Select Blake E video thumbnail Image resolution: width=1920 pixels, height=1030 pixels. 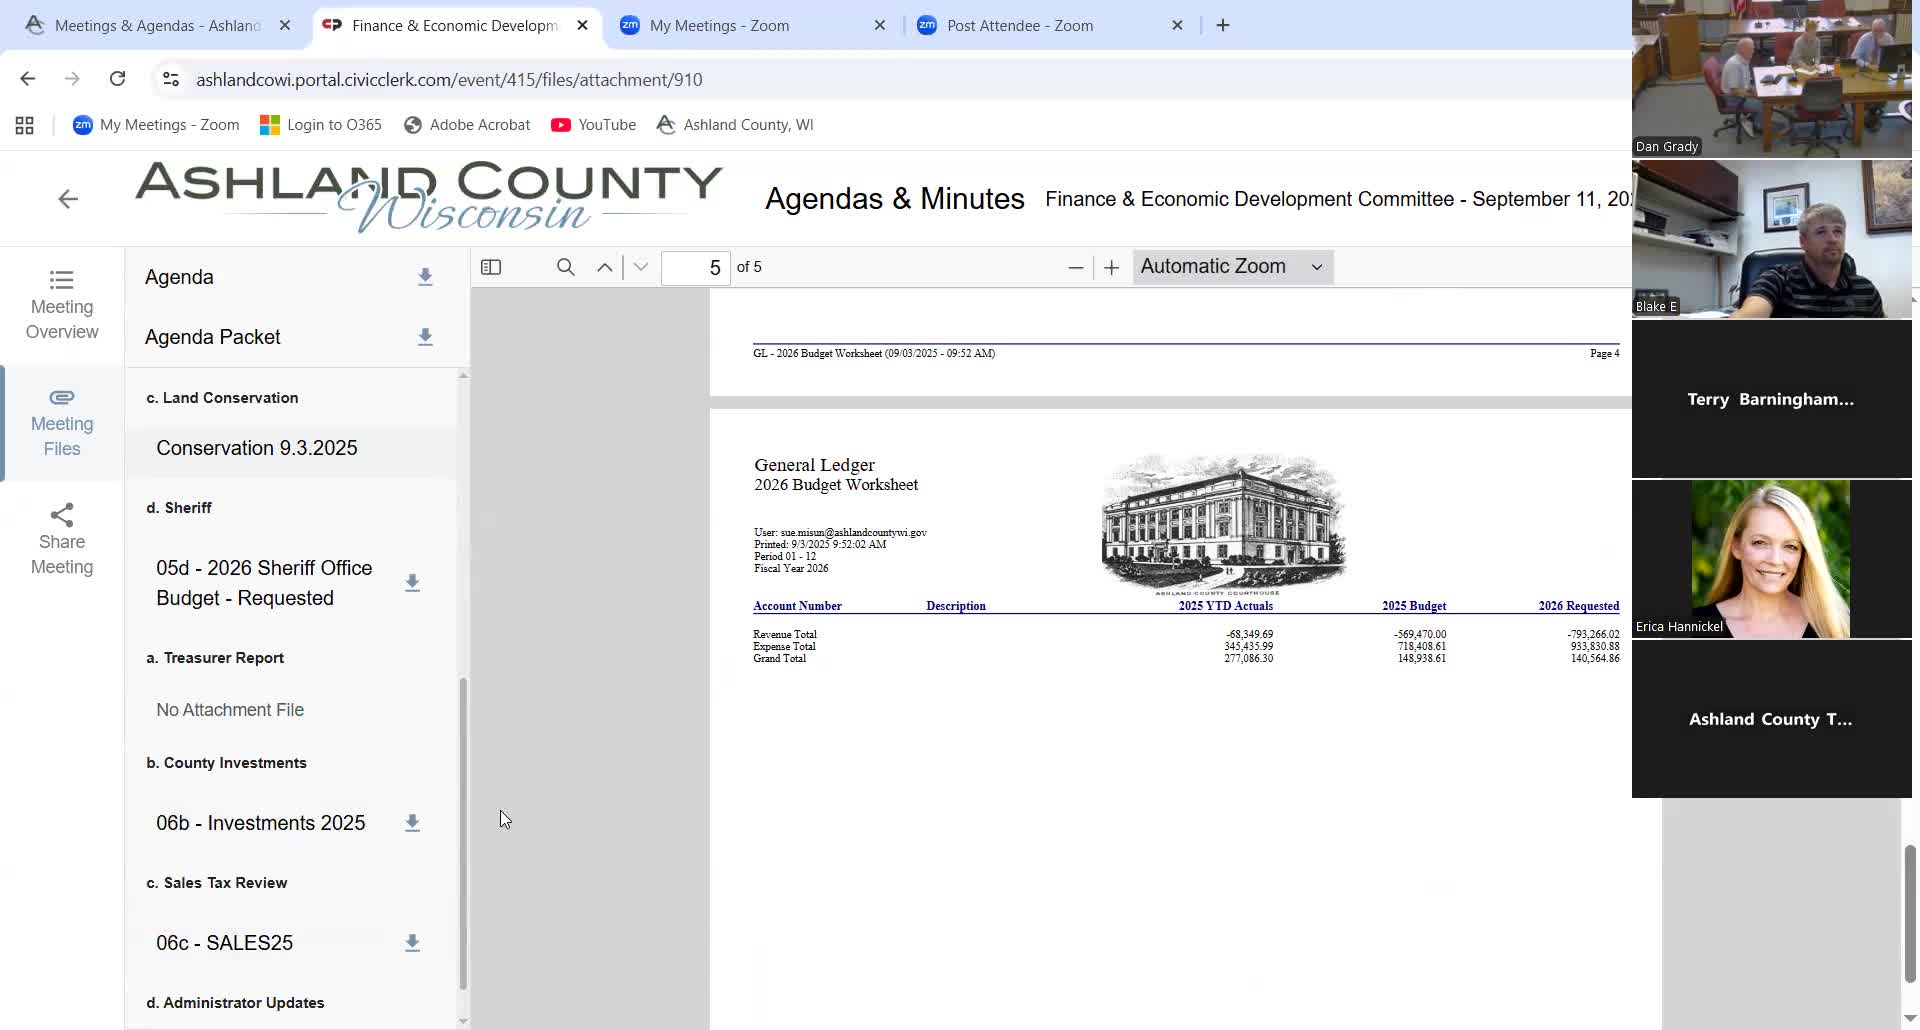tap(1772, 239)
